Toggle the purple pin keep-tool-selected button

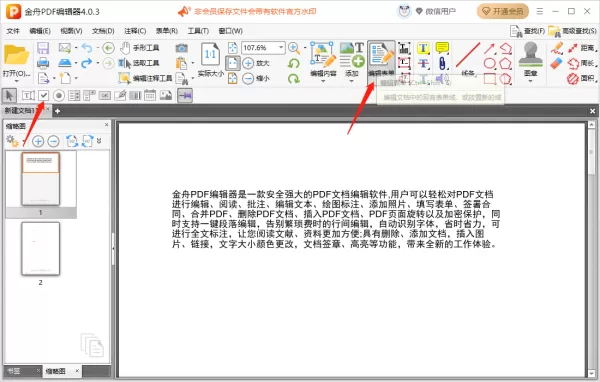point(185,96)
